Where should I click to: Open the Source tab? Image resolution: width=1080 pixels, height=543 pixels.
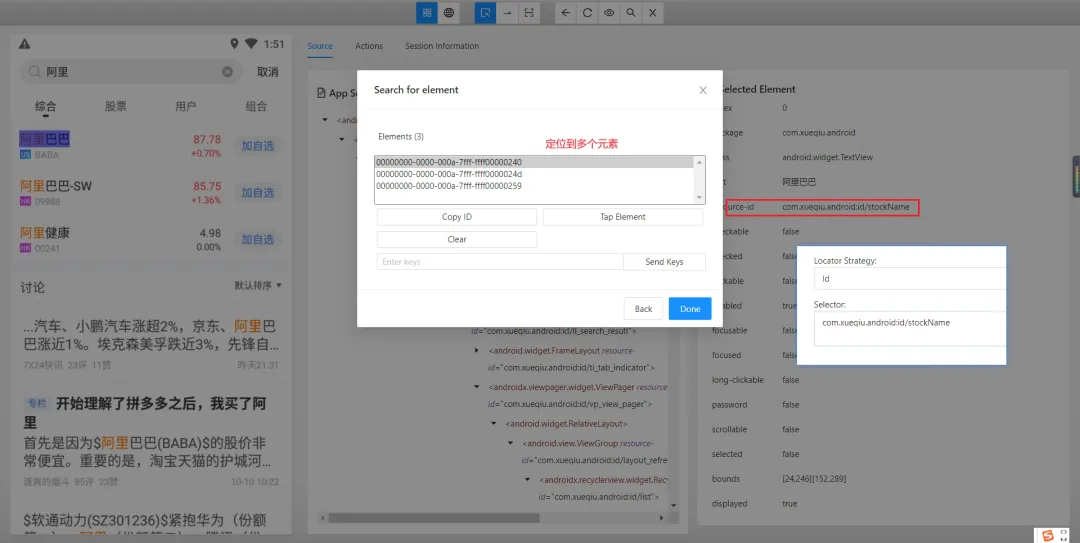(x=320, y=46)
